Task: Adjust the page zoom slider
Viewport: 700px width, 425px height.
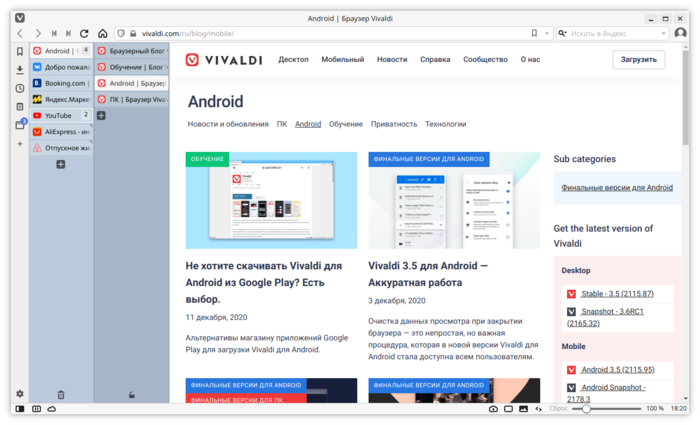Action: coord(586,409)
